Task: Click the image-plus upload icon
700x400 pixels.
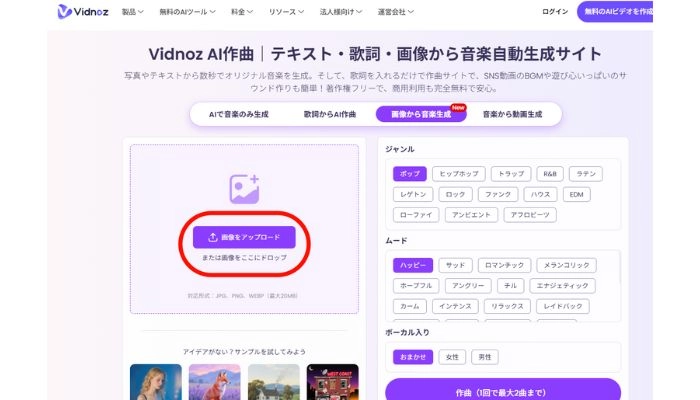Action: (244, 189)
